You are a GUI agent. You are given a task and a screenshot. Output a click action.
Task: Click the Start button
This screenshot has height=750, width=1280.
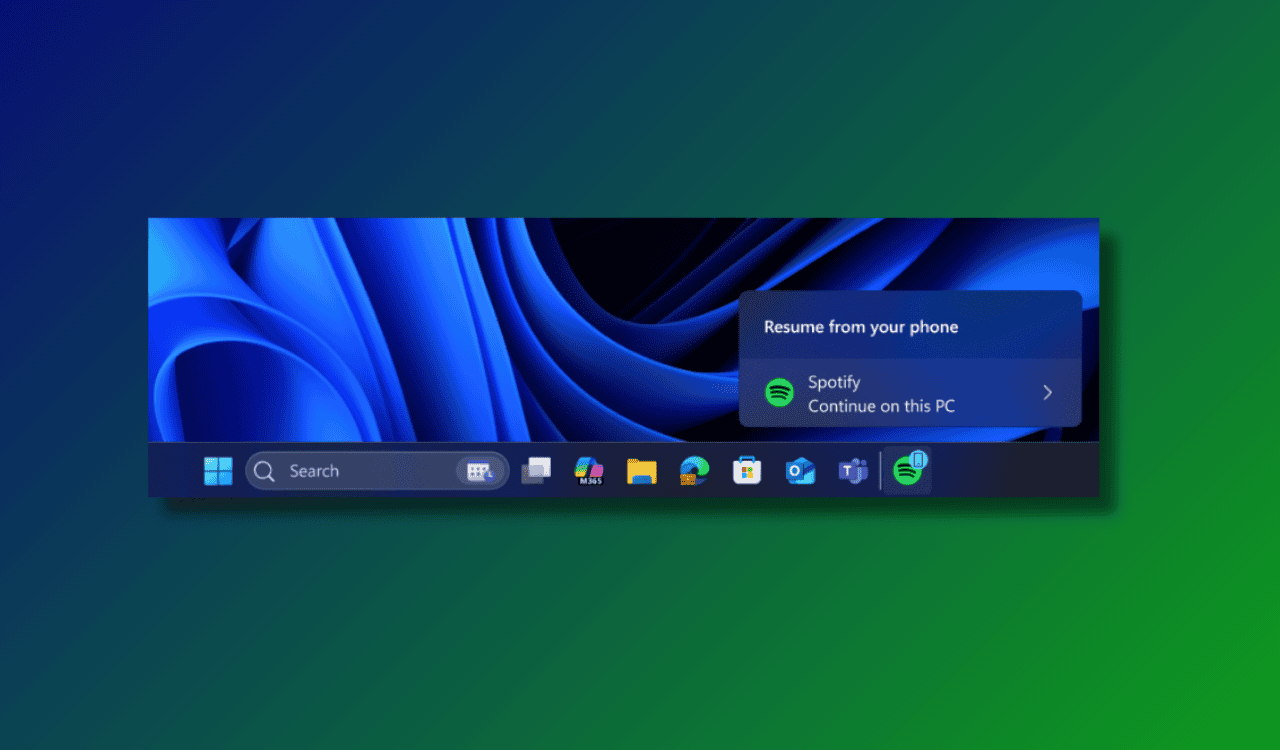click(218, 470)
